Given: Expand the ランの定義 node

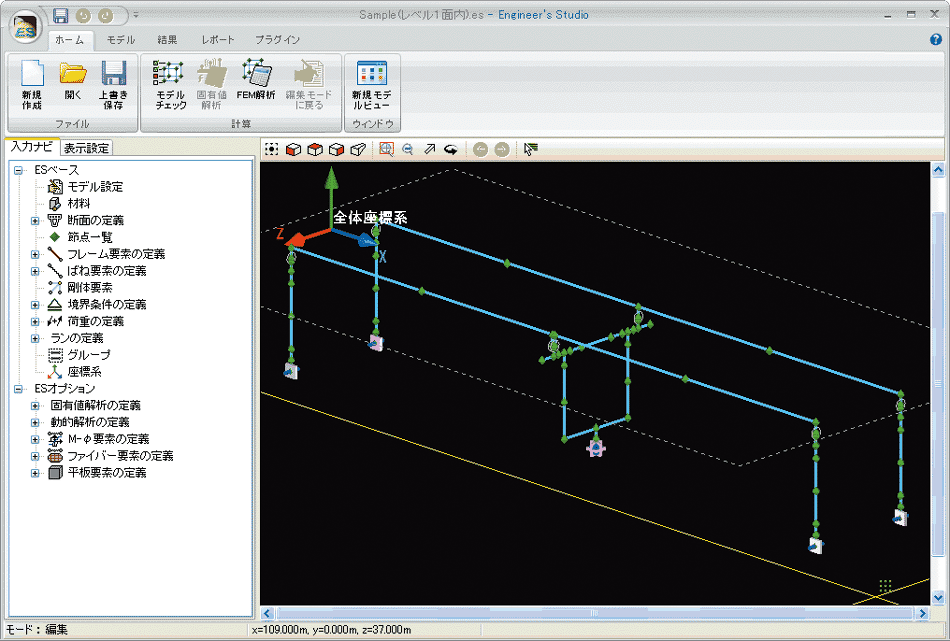Looking at the screenshot, I should tap(35, 339).
